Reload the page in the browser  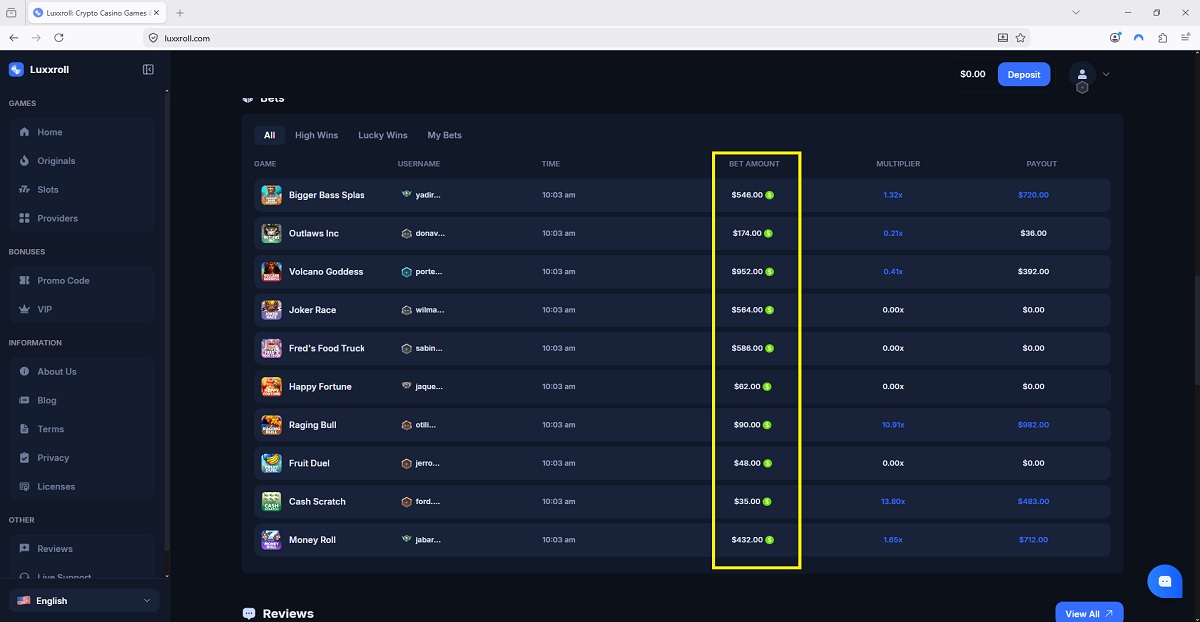point(59,38)
